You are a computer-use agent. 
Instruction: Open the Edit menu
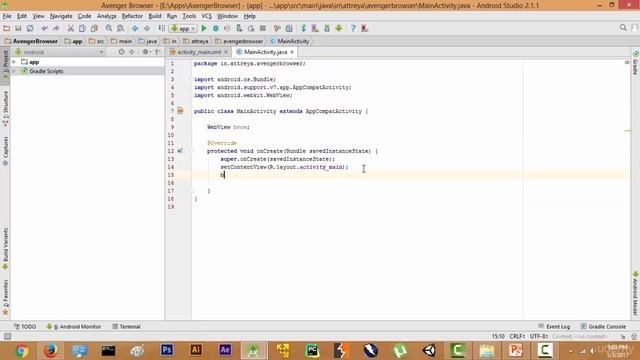click(x=22, y=16)
